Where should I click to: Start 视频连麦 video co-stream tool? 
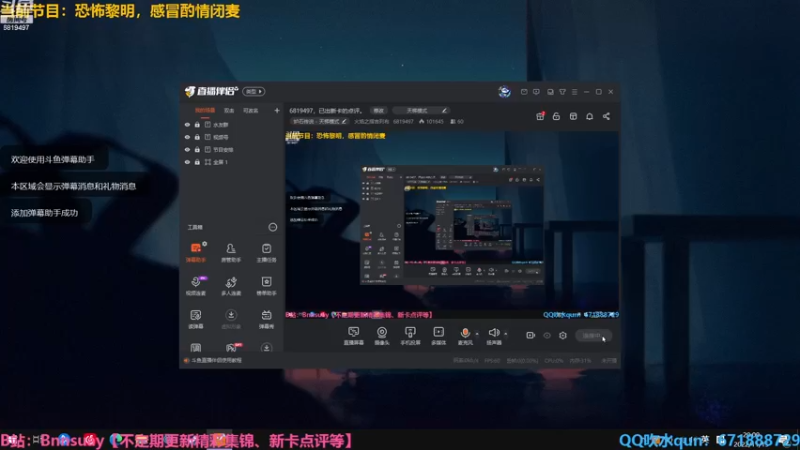pos(196,286)
